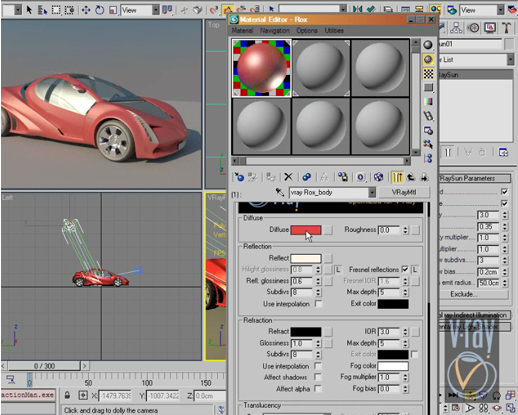Toggle Show Map in Viewport icon
The image size is (518, 415).
point(378,177)
